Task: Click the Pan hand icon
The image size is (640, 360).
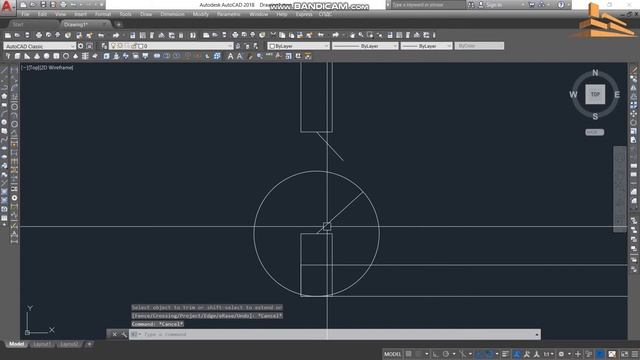Action: click(x=352, y=36)
